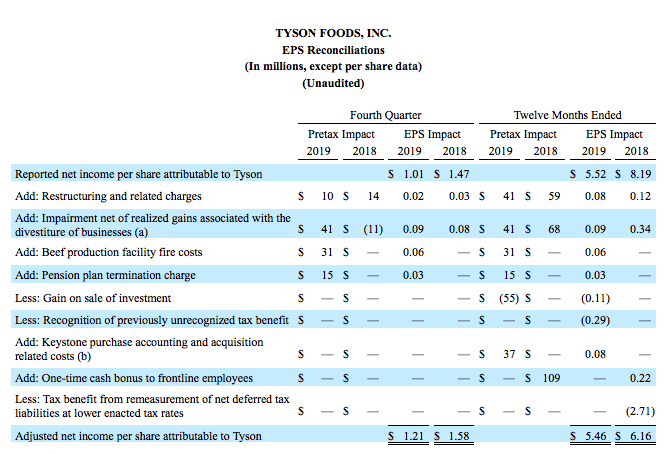Click 'Add: Impairment net of realized gains' label

pyautogui.click(x=153, y=225)
